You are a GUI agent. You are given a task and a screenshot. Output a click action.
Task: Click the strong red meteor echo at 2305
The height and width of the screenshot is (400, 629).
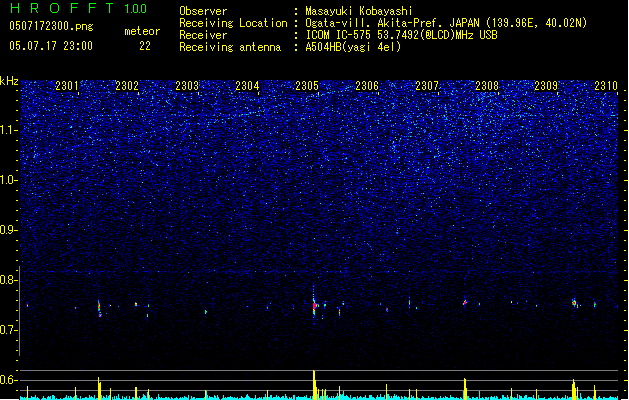[314, 306]
